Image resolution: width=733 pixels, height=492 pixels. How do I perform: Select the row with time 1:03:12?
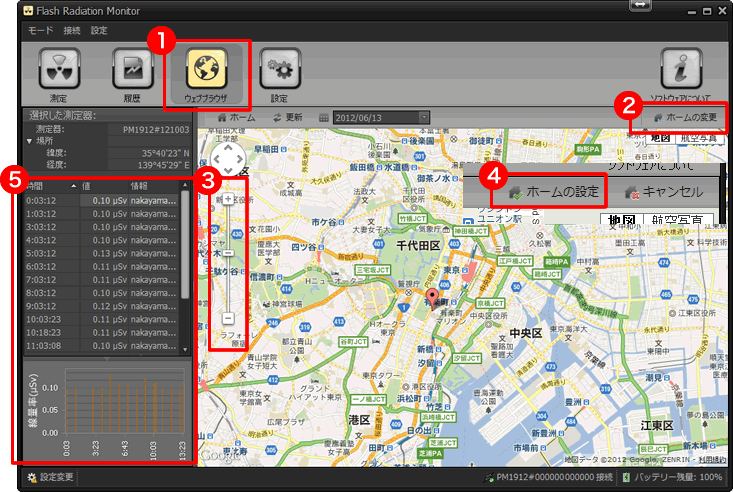click(x=102, y=214)
